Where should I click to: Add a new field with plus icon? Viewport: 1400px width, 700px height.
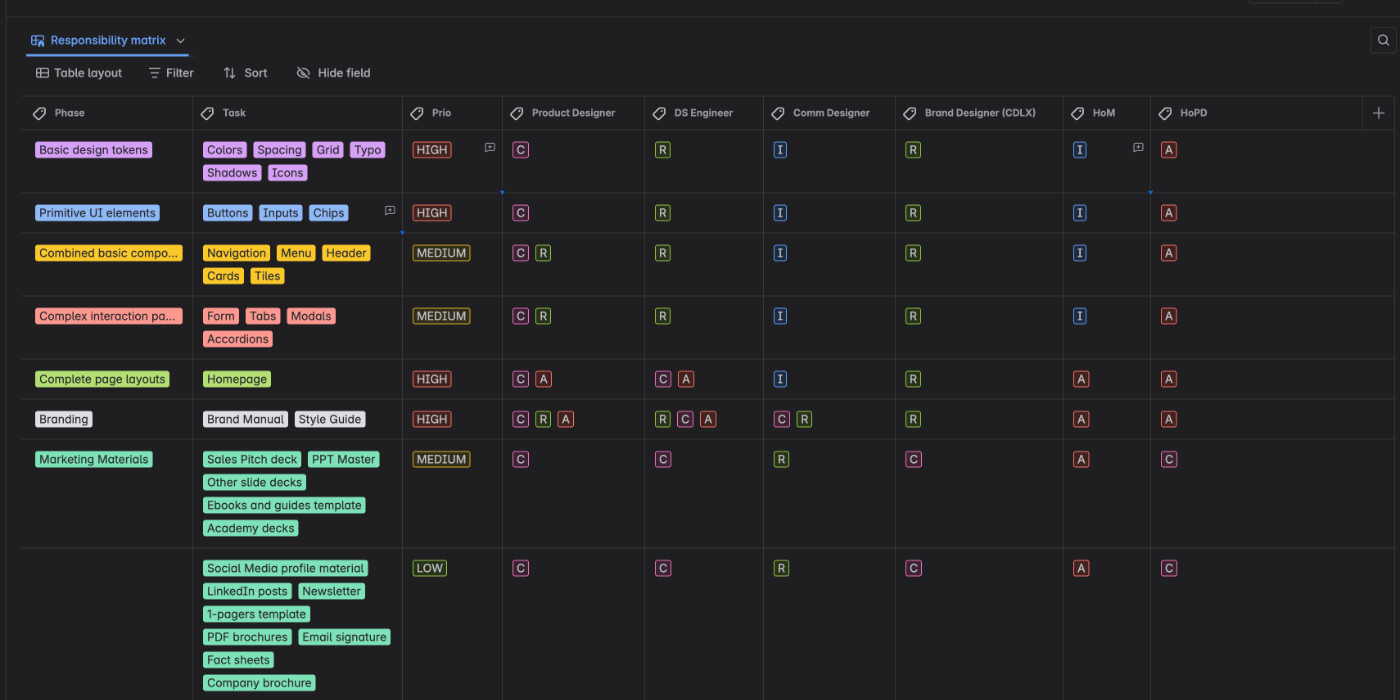[1378, 113]
